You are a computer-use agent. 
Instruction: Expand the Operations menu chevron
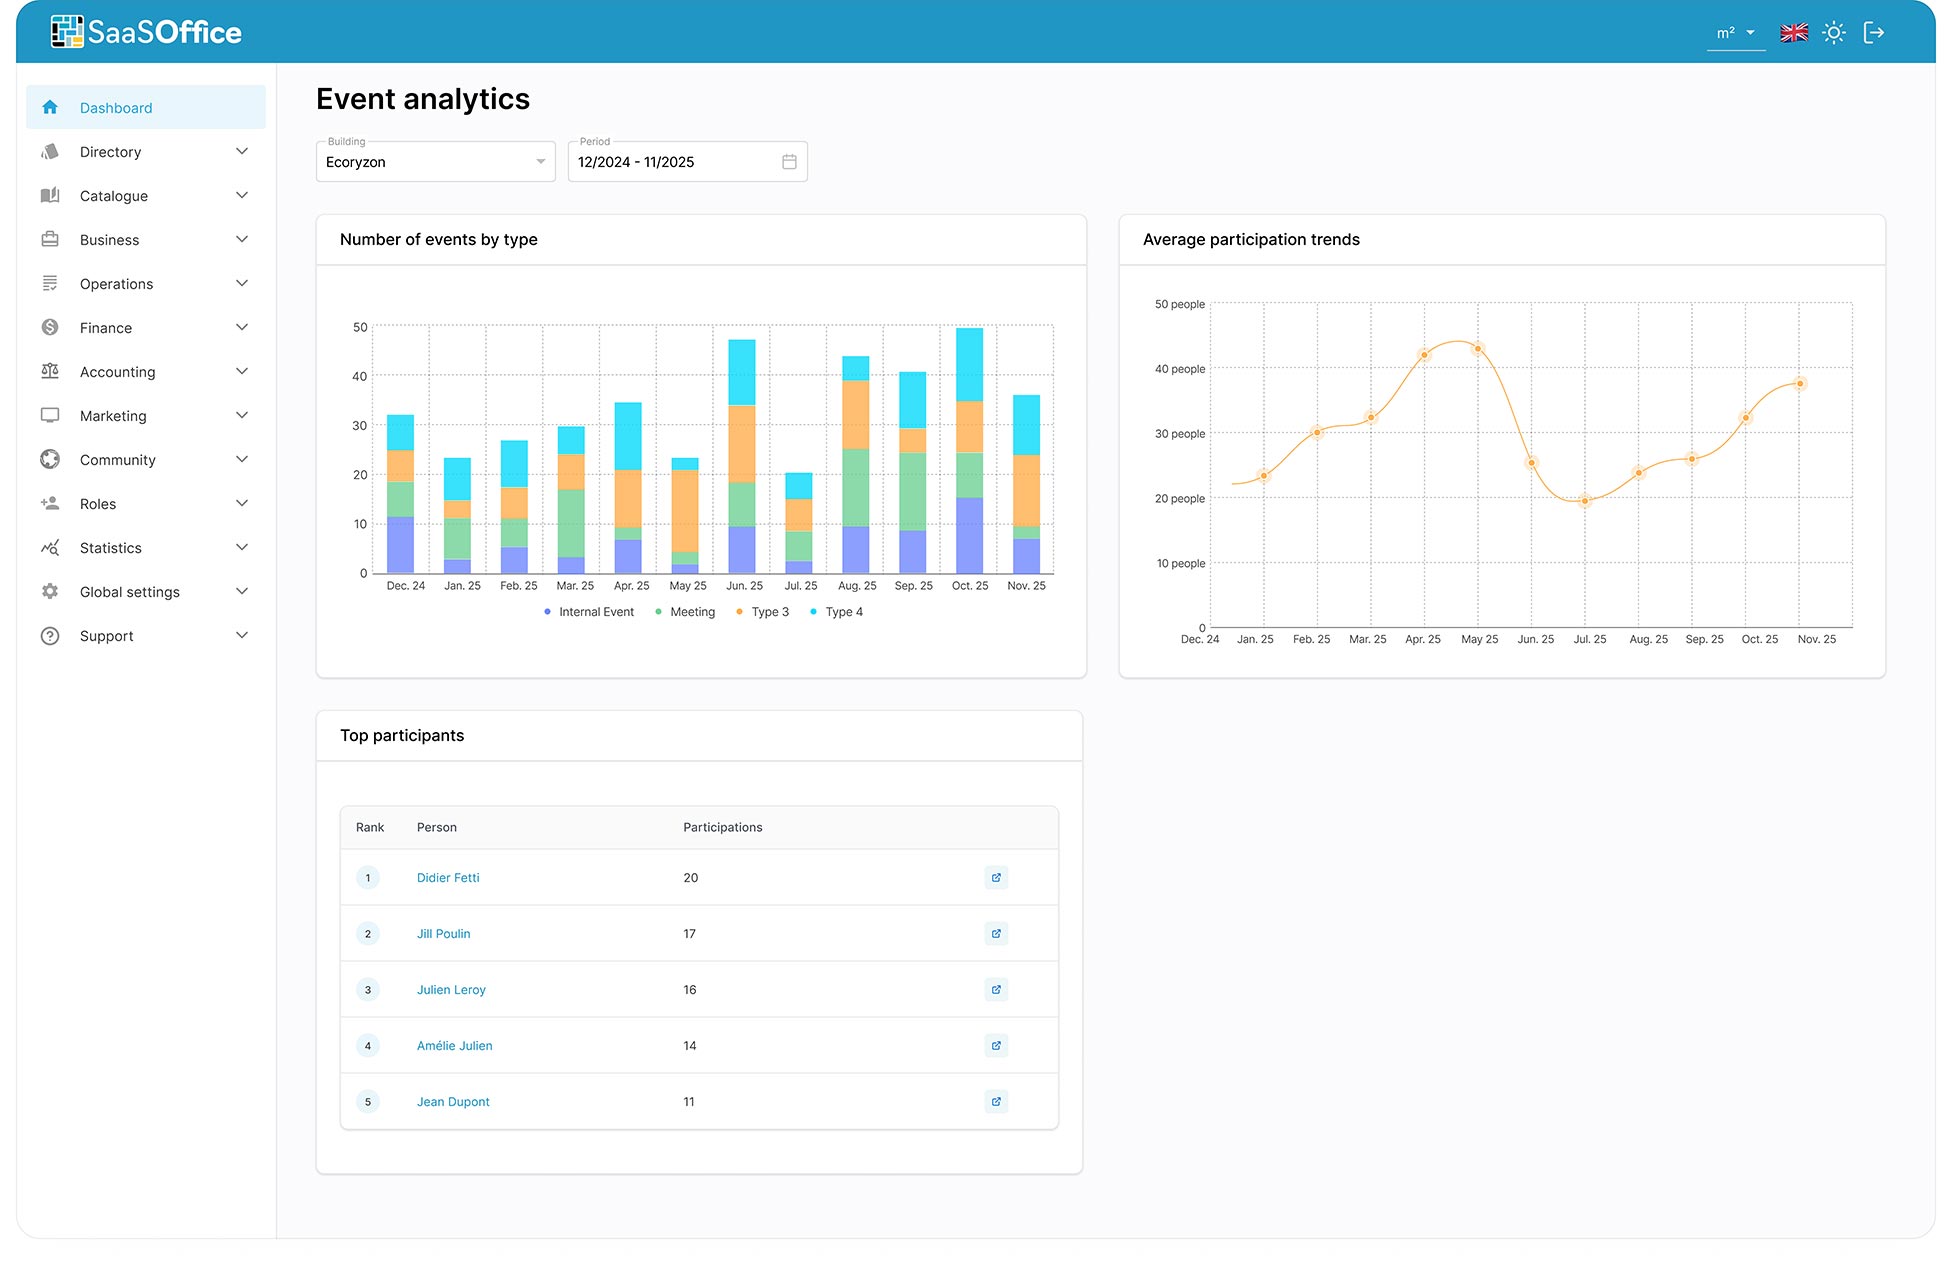pos(242,283)
